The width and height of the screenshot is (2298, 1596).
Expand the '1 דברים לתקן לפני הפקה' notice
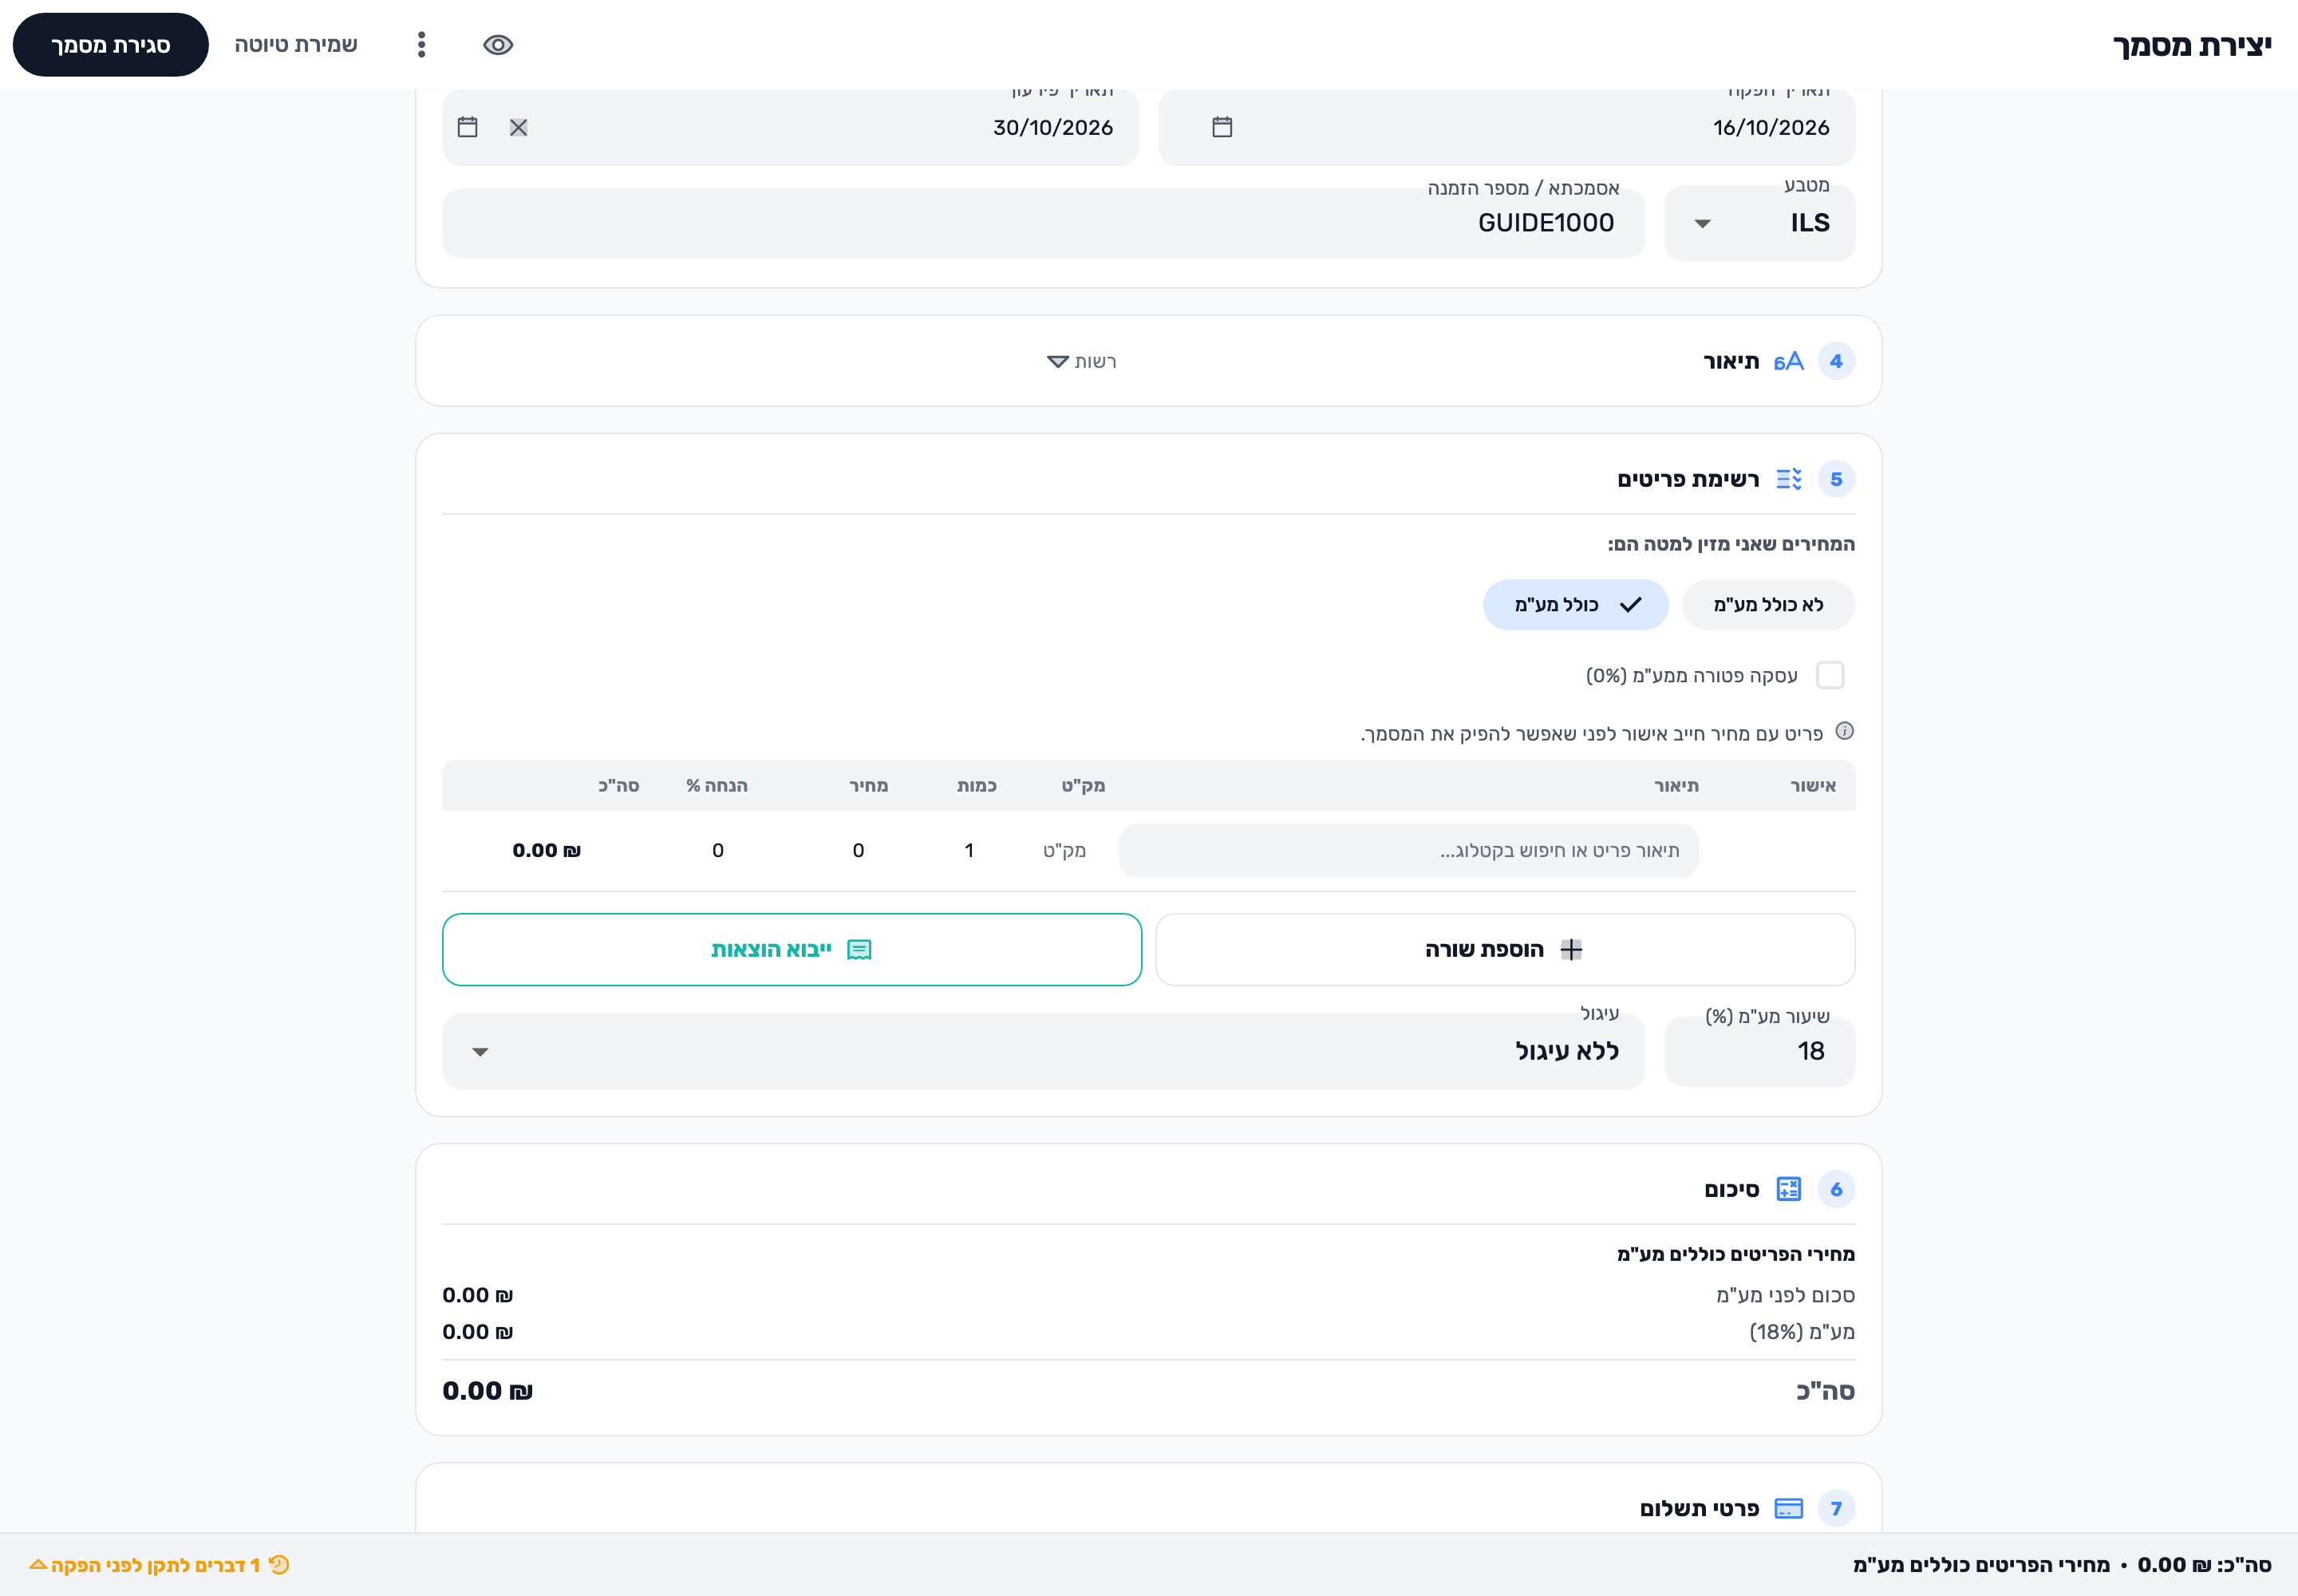pos(159,1565)
